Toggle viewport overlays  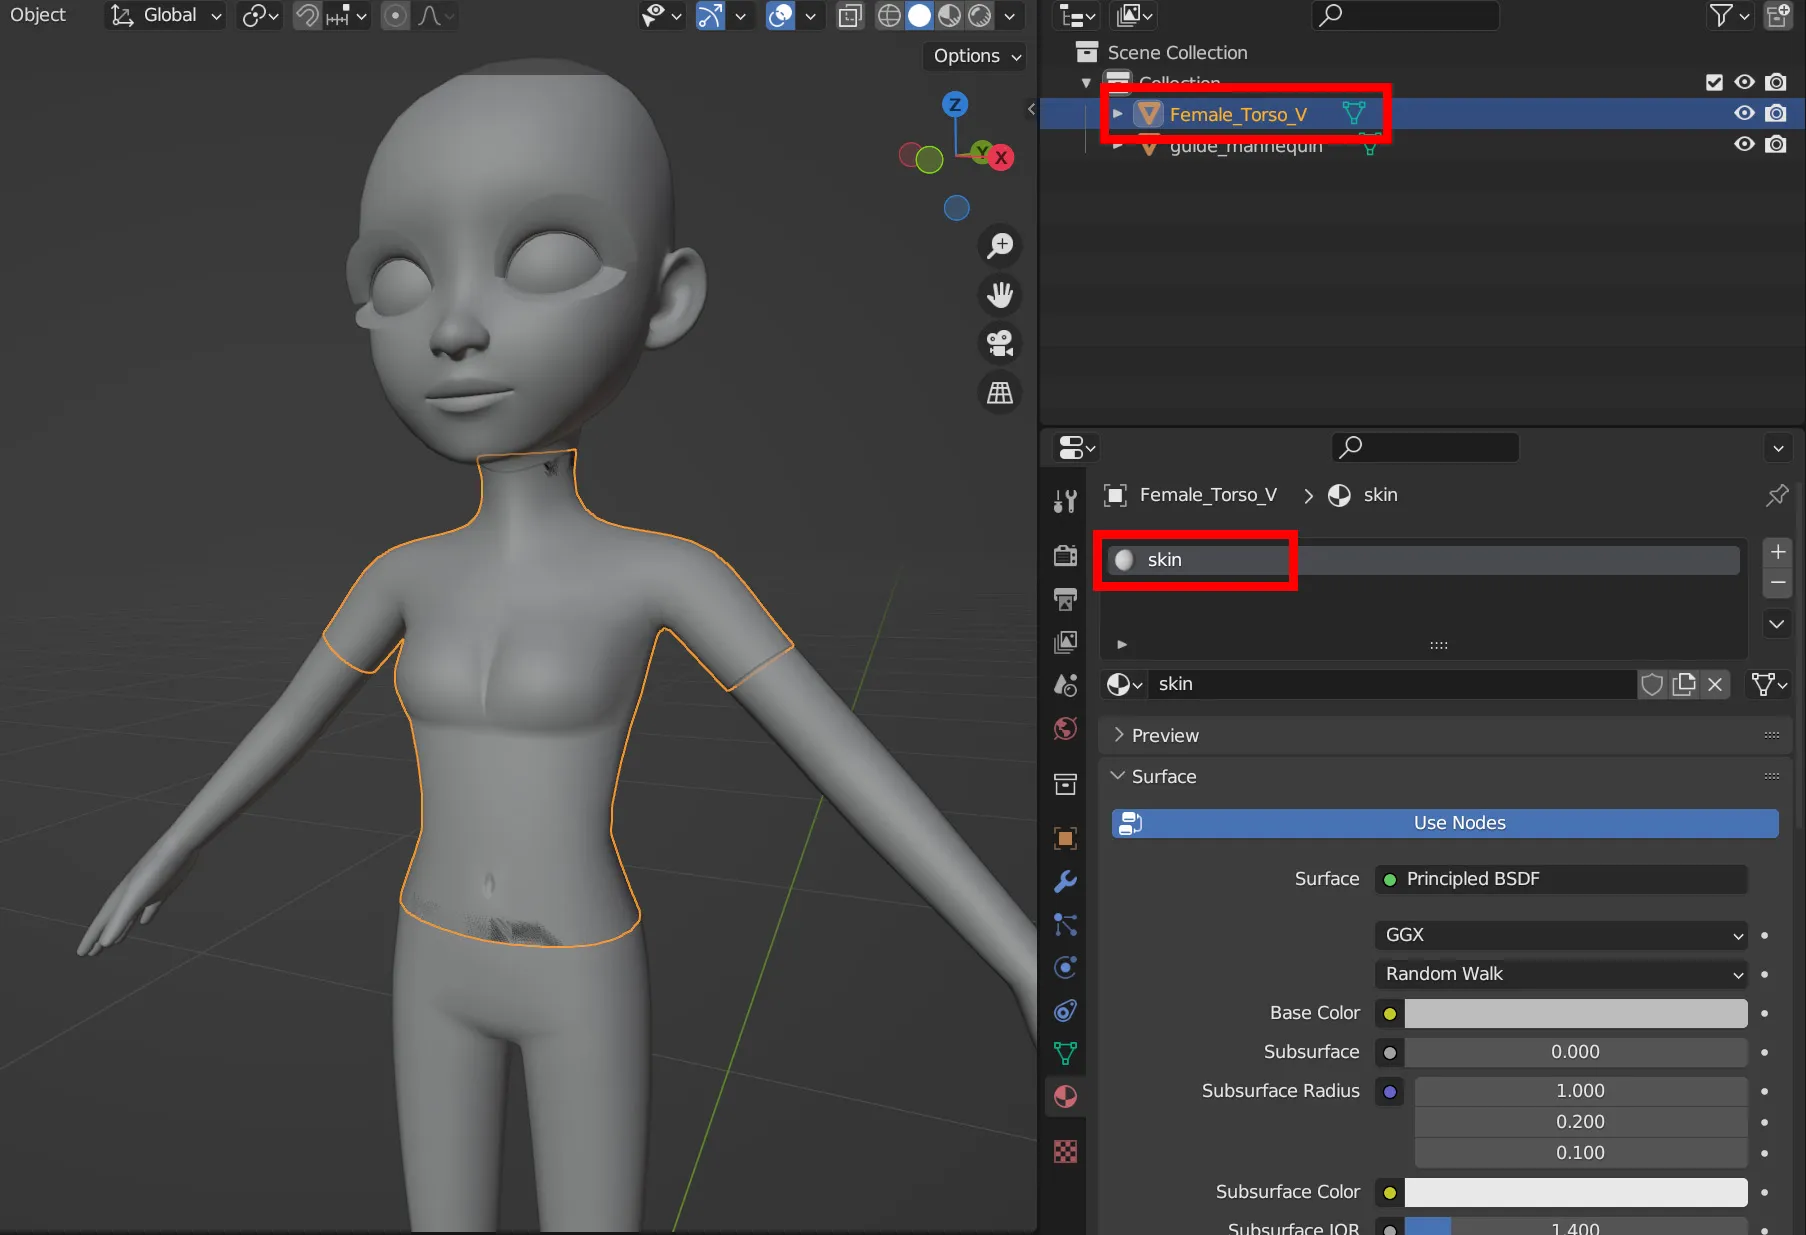780,15
